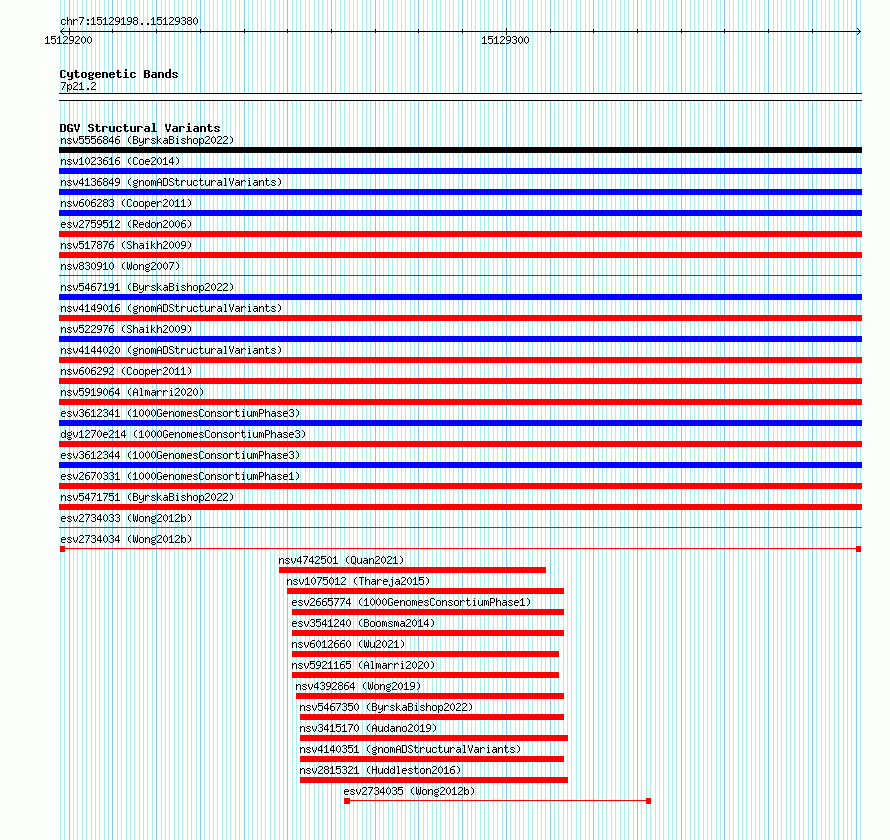The width and height of the screenshot is (890, 840).
Task: Click the red bar under nsv3415170 (Audano2019)
Action: [434, 738]
